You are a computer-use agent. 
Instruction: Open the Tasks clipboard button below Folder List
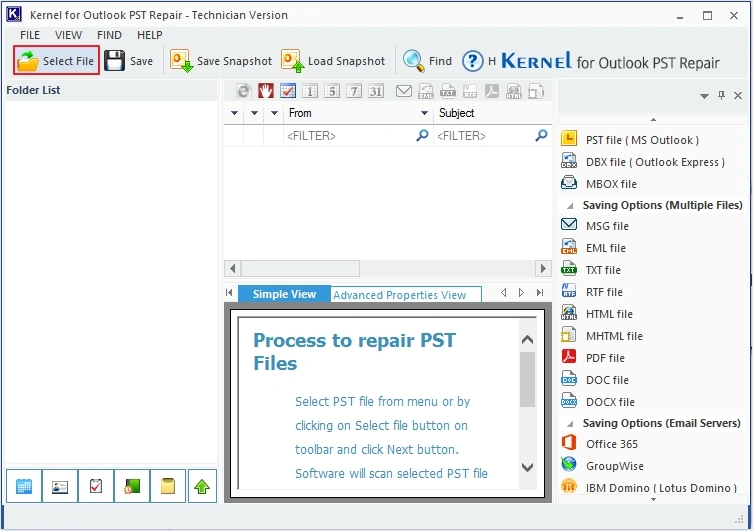tap(96, 486)
